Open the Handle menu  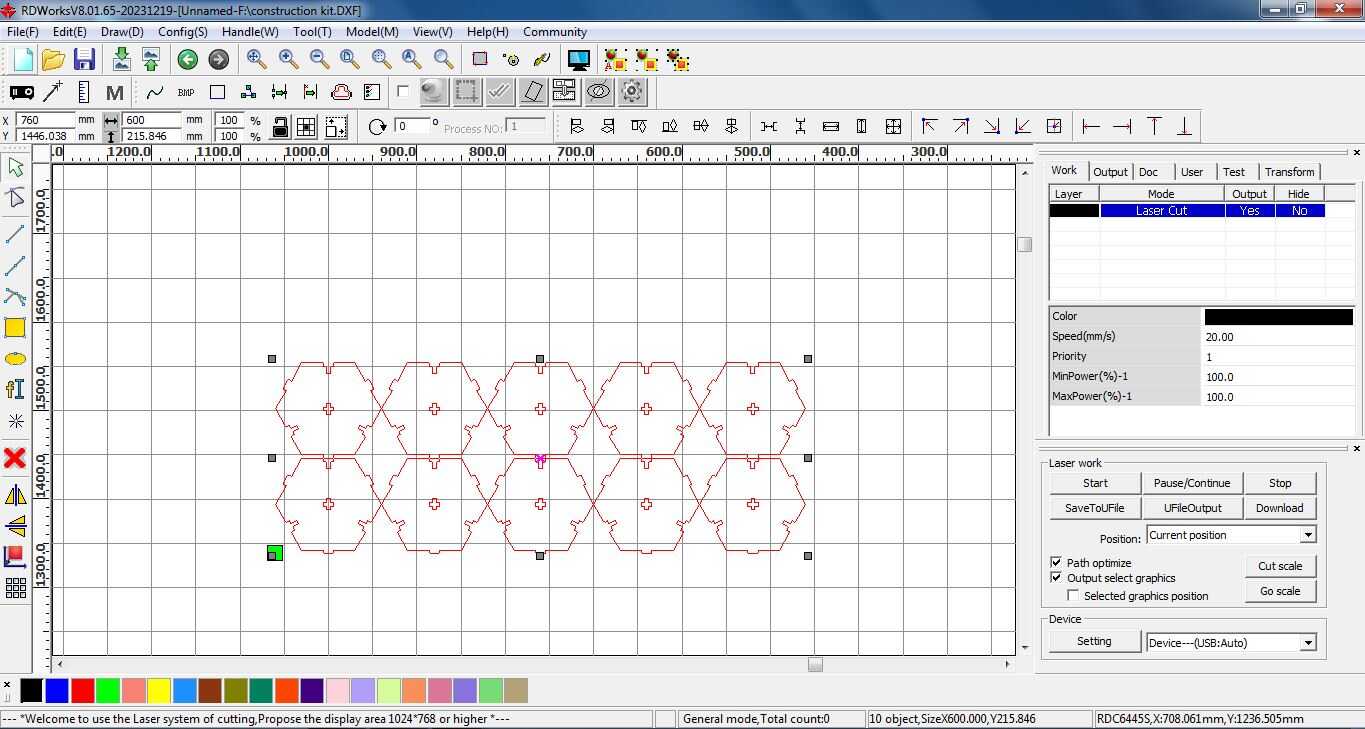(x=250, y=32)
